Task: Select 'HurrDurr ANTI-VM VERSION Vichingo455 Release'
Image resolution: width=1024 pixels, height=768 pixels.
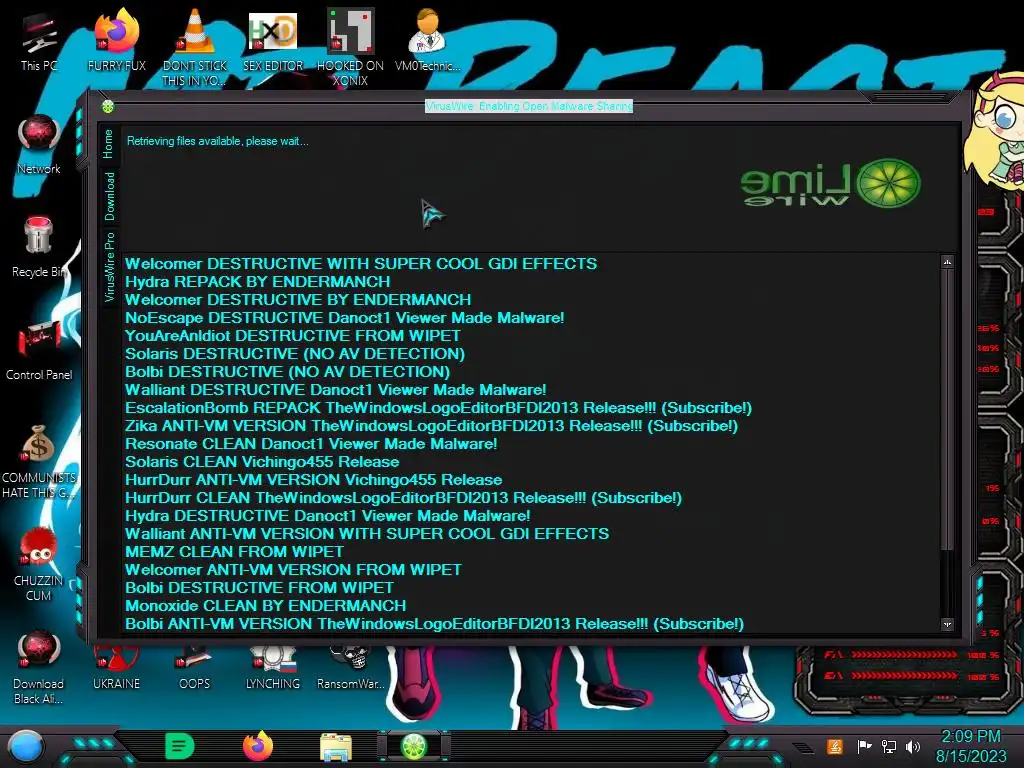Action: [313, 480]
